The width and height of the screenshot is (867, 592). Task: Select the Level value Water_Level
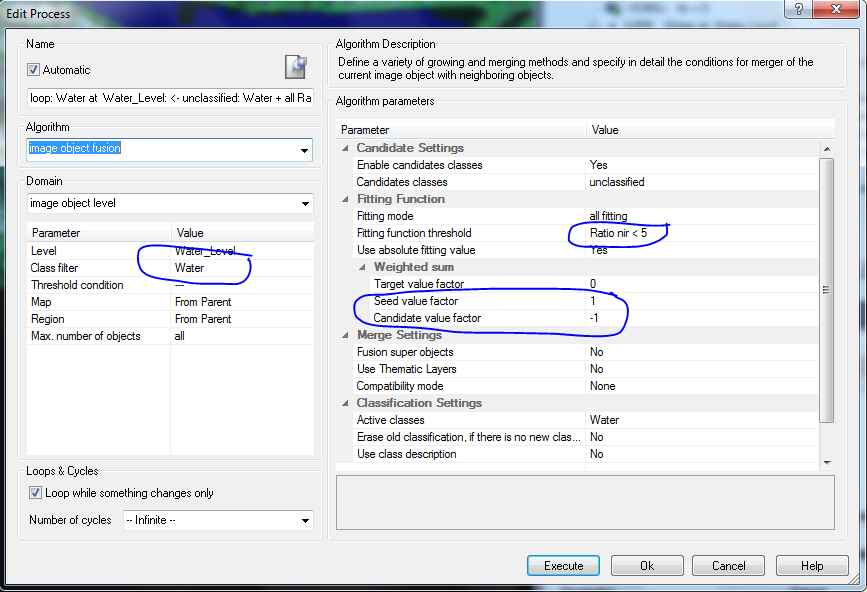[242, 251]
